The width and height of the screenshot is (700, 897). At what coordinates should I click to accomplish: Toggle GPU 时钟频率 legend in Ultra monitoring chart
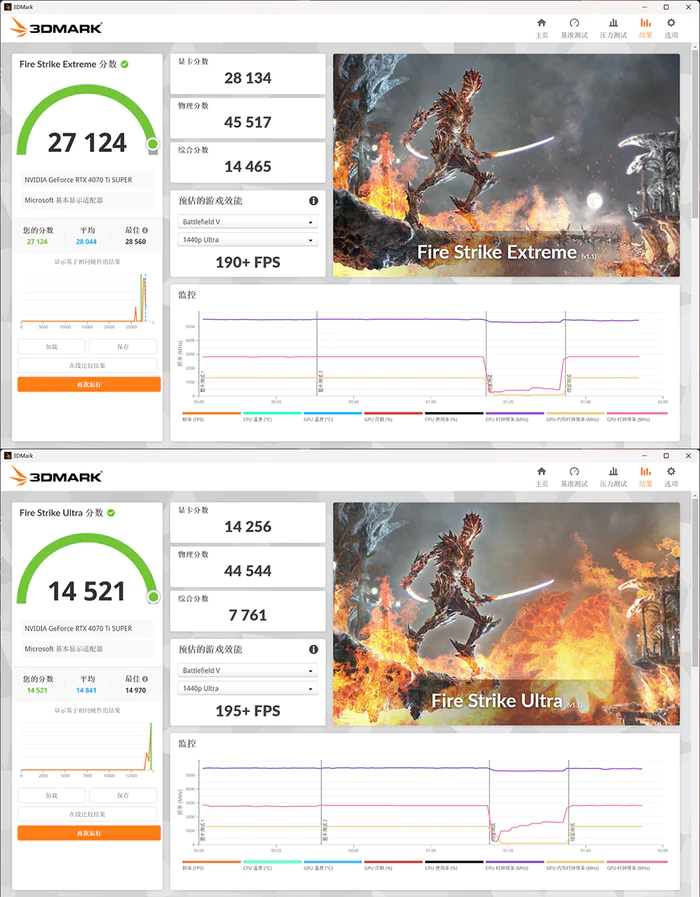(x=637, y=865)
